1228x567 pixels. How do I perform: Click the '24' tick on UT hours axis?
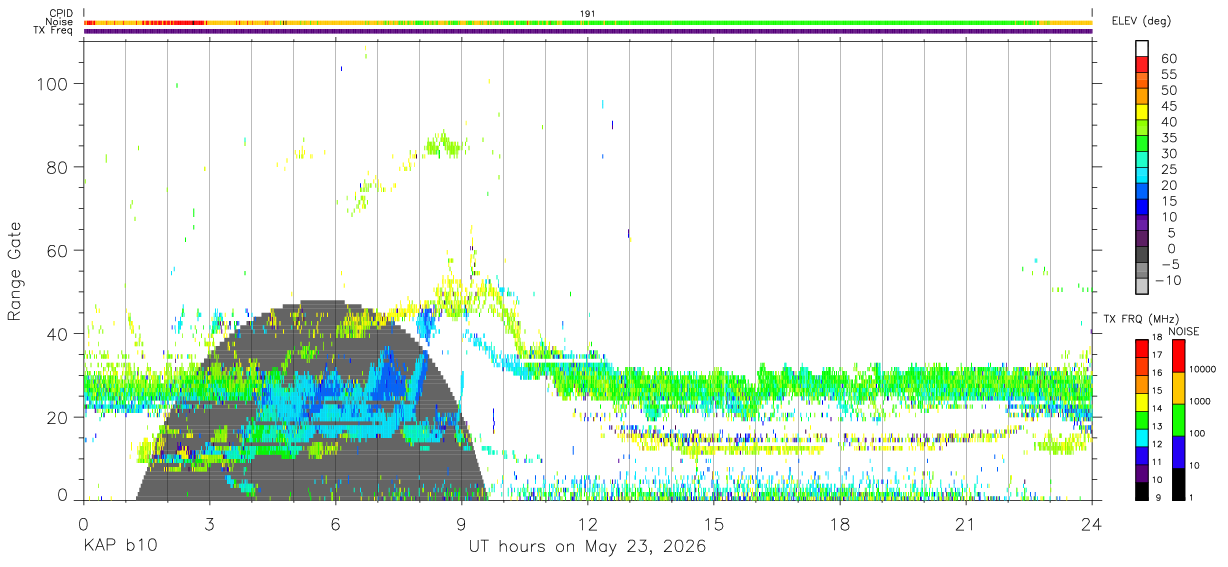[1092, 523]
